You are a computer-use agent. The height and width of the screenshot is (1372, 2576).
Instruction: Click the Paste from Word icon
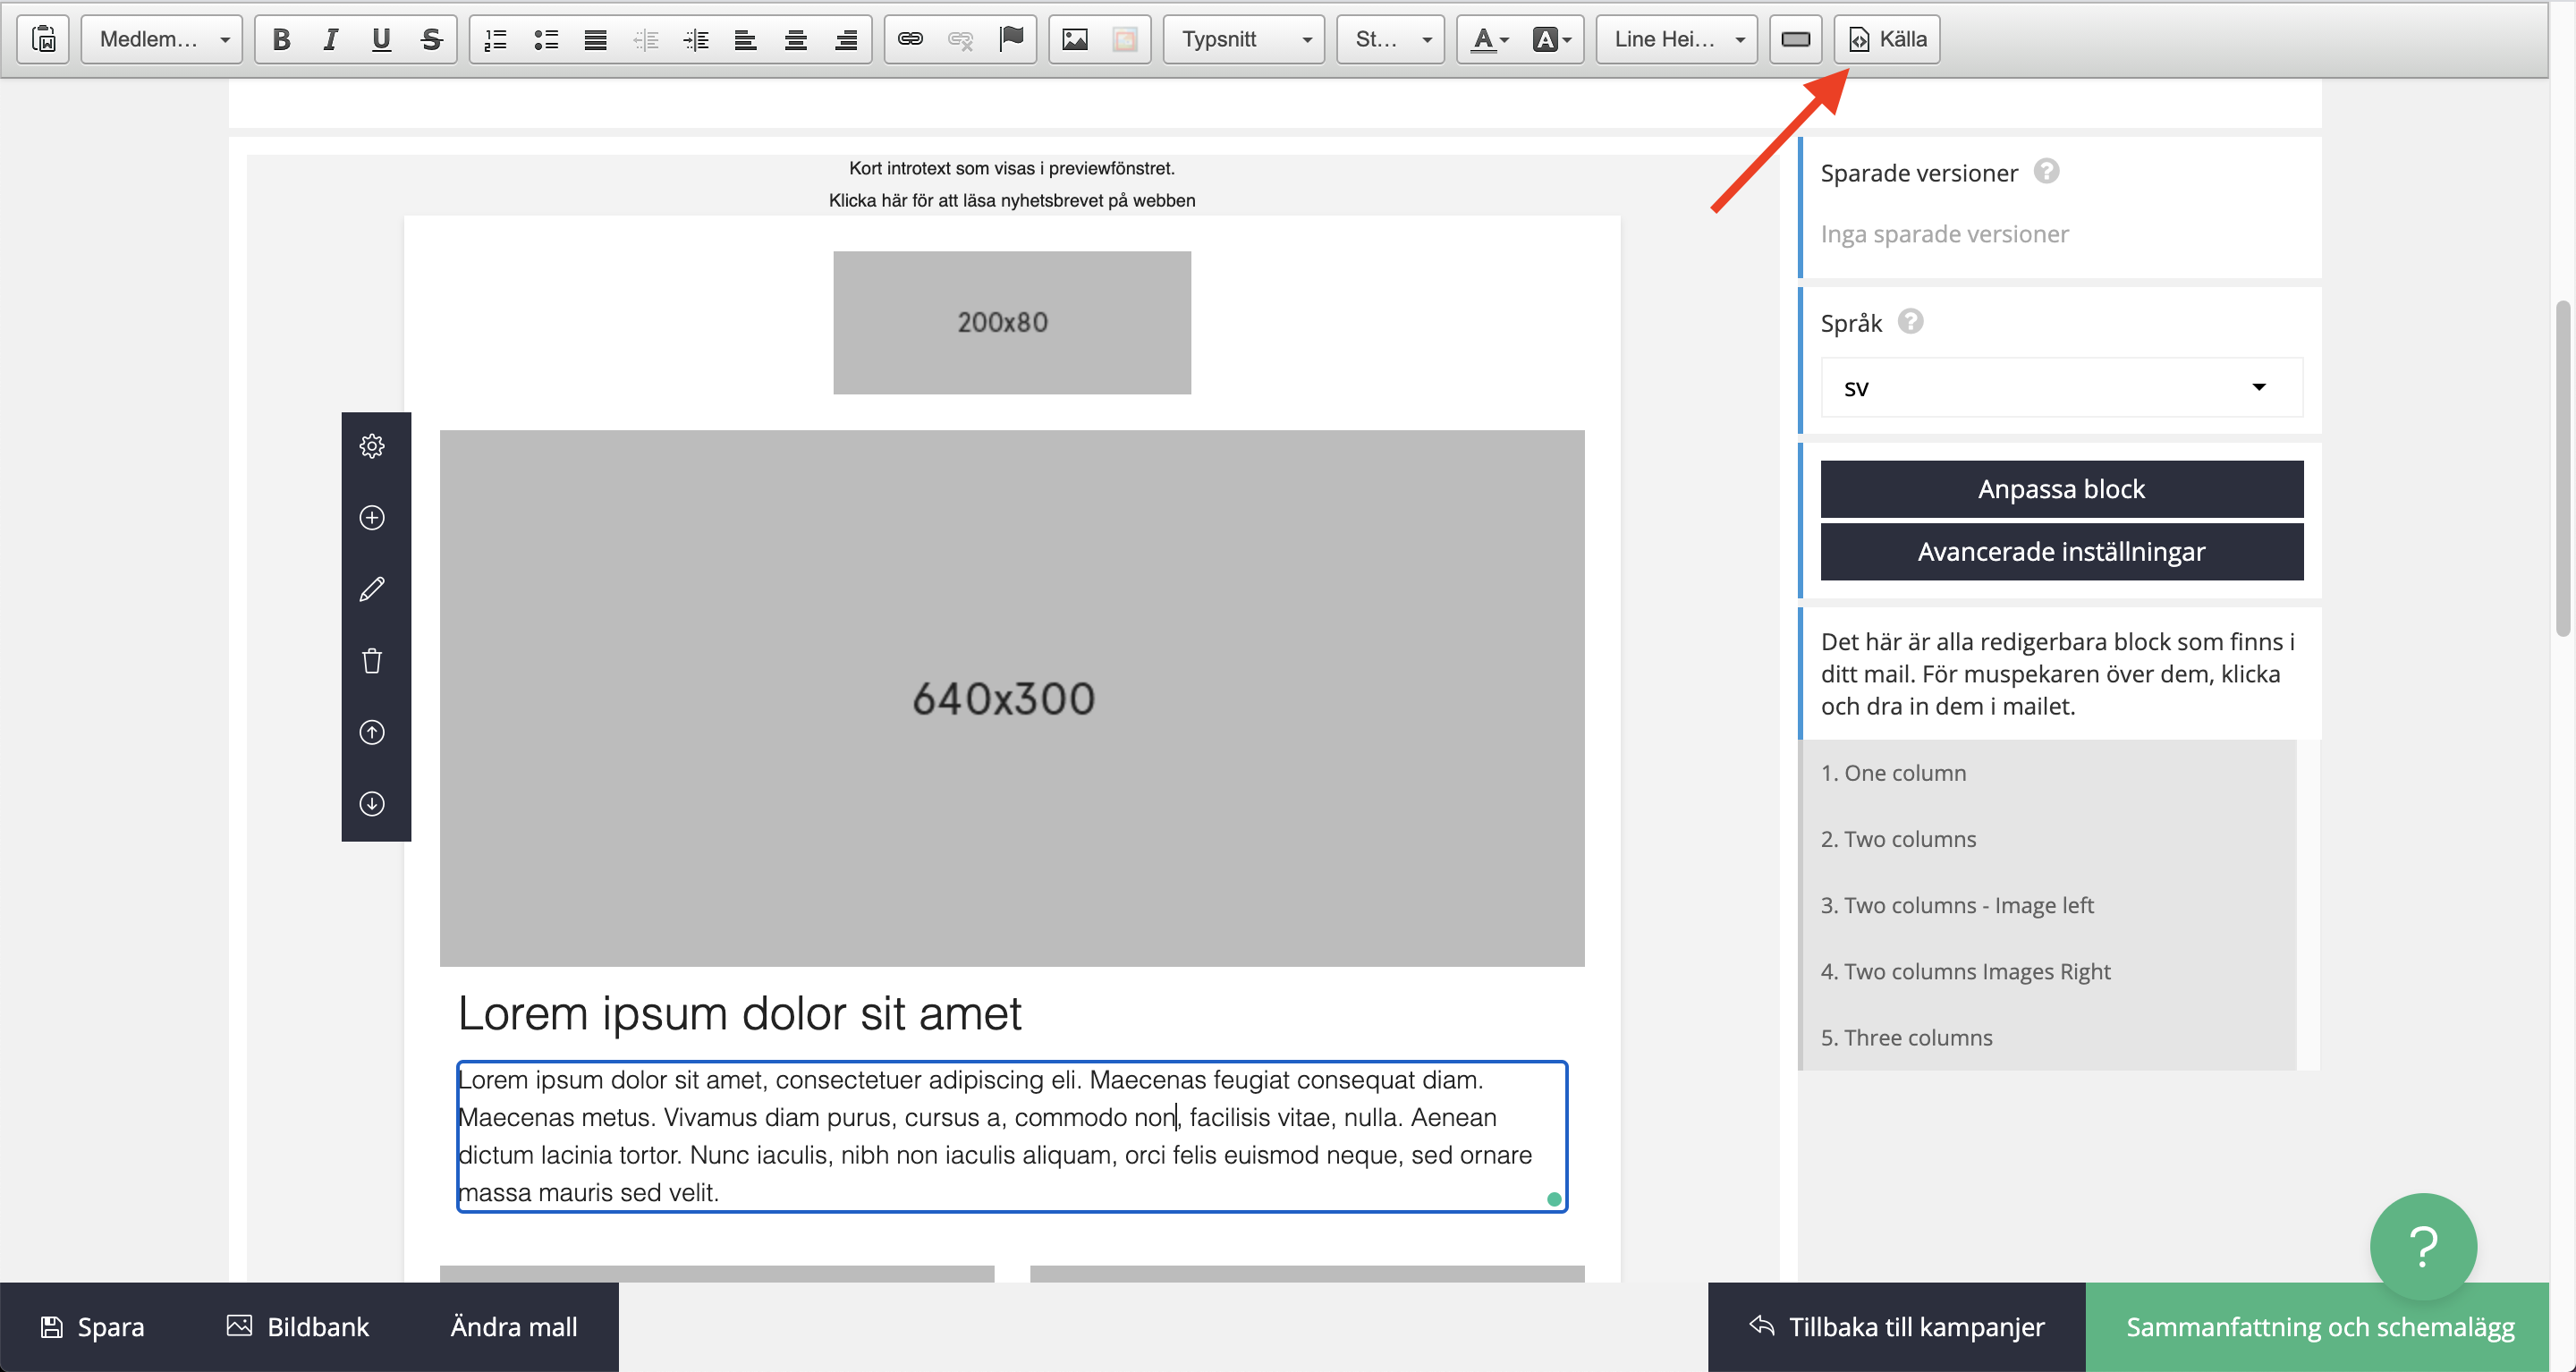(44, 39)
